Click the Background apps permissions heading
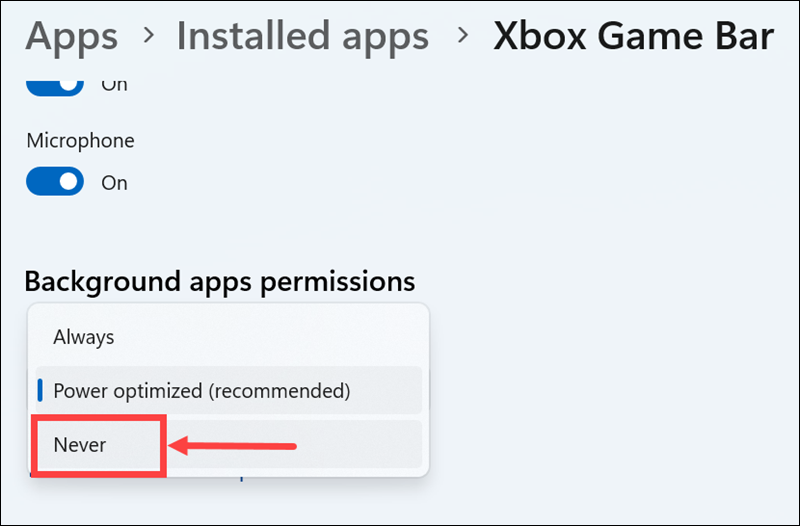Screen dimensions: 800x526 [x=220, y=282]
